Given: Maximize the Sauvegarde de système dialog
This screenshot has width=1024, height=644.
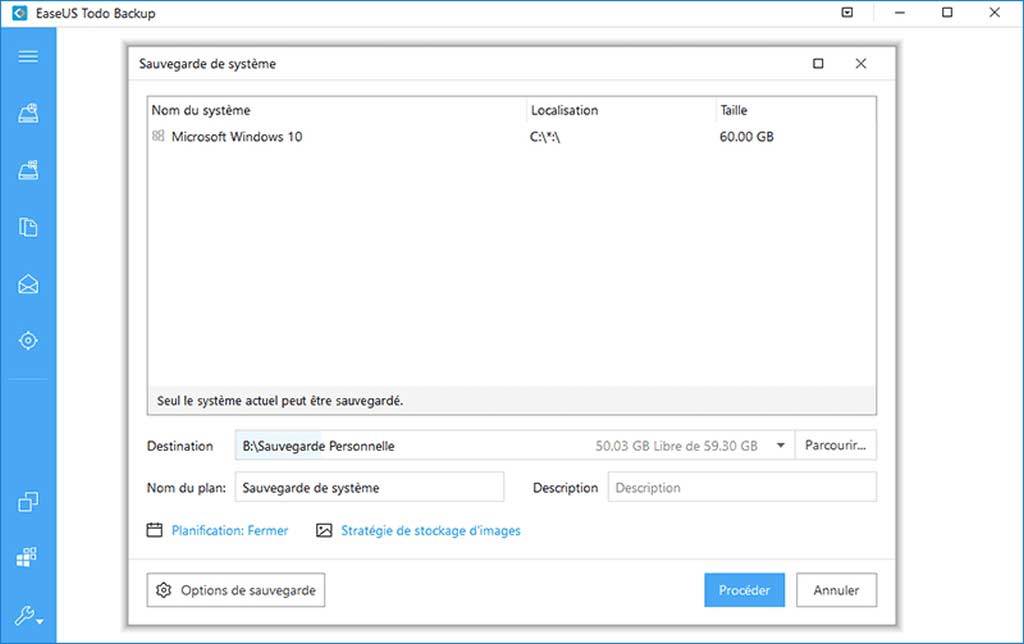Looking at the screenshot, I should pyautogui.click(x=818, y=63).
